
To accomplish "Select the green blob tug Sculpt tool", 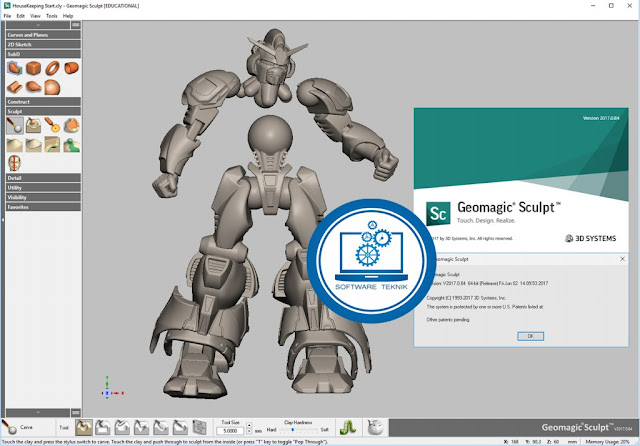I will [71, 145].
